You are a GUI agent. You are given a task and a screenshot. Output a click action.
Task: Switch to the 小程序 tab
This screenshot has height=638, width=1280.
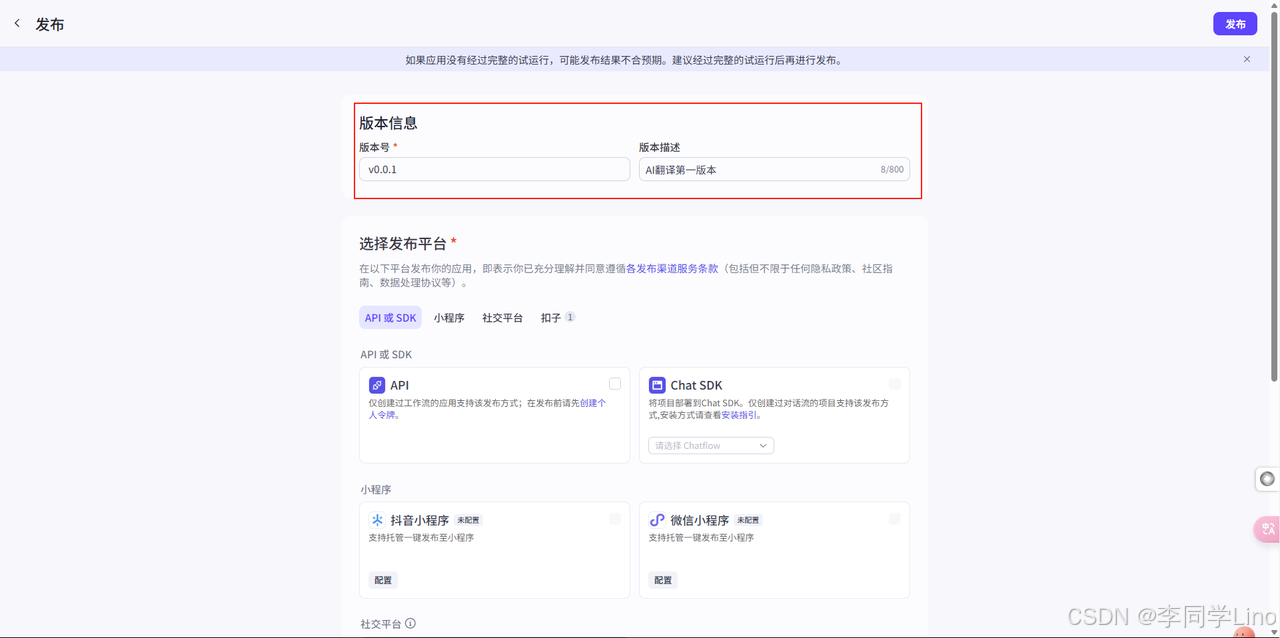(x=449, y=317)
